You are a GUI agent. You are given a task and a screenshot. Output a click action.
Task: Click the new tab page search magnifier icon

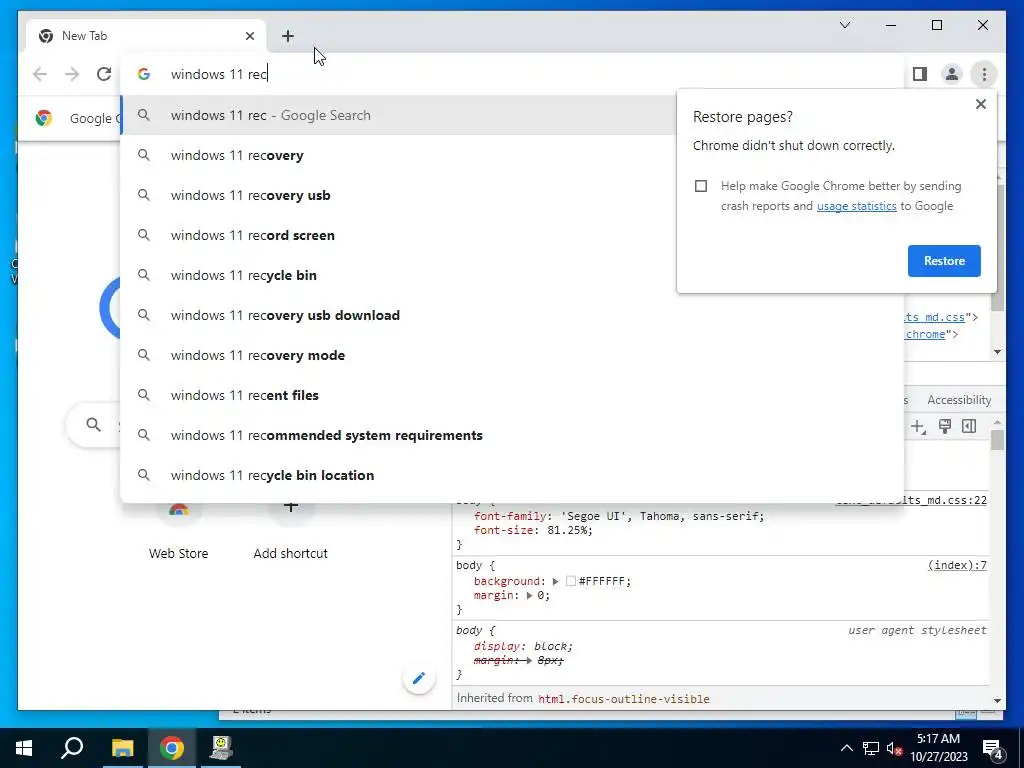click(x=93, y=425)
